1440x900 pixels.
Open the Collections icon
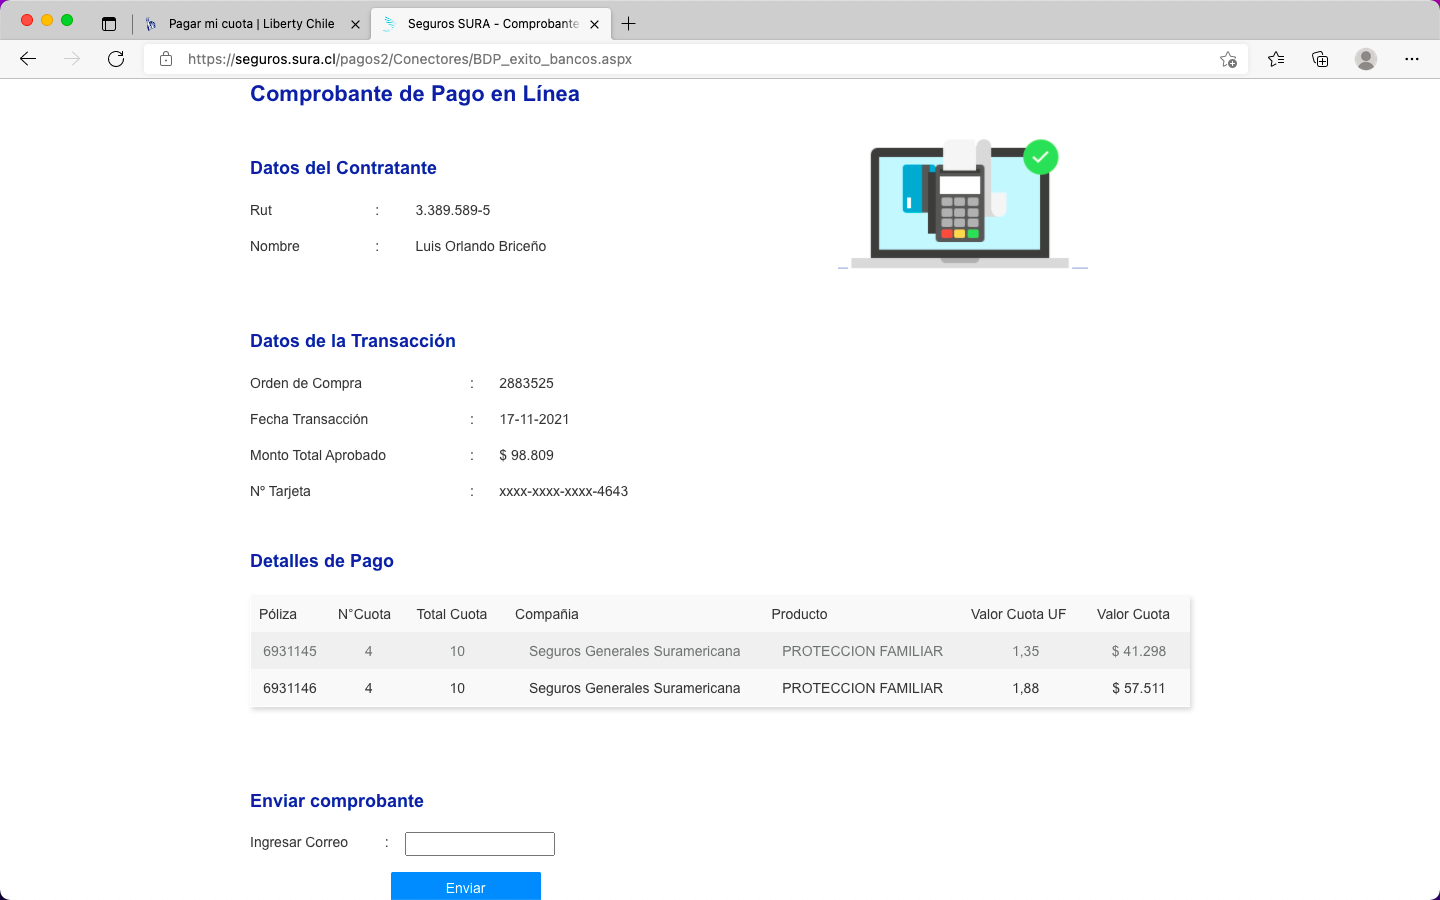1320,59
